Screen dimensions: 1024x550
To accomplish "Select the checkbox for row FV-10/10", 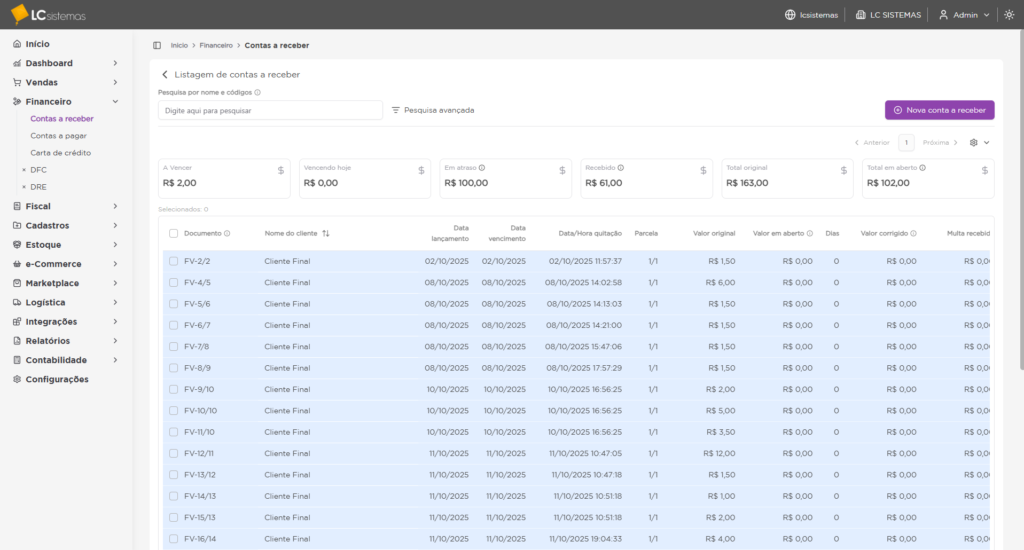I will pos(174,411).
